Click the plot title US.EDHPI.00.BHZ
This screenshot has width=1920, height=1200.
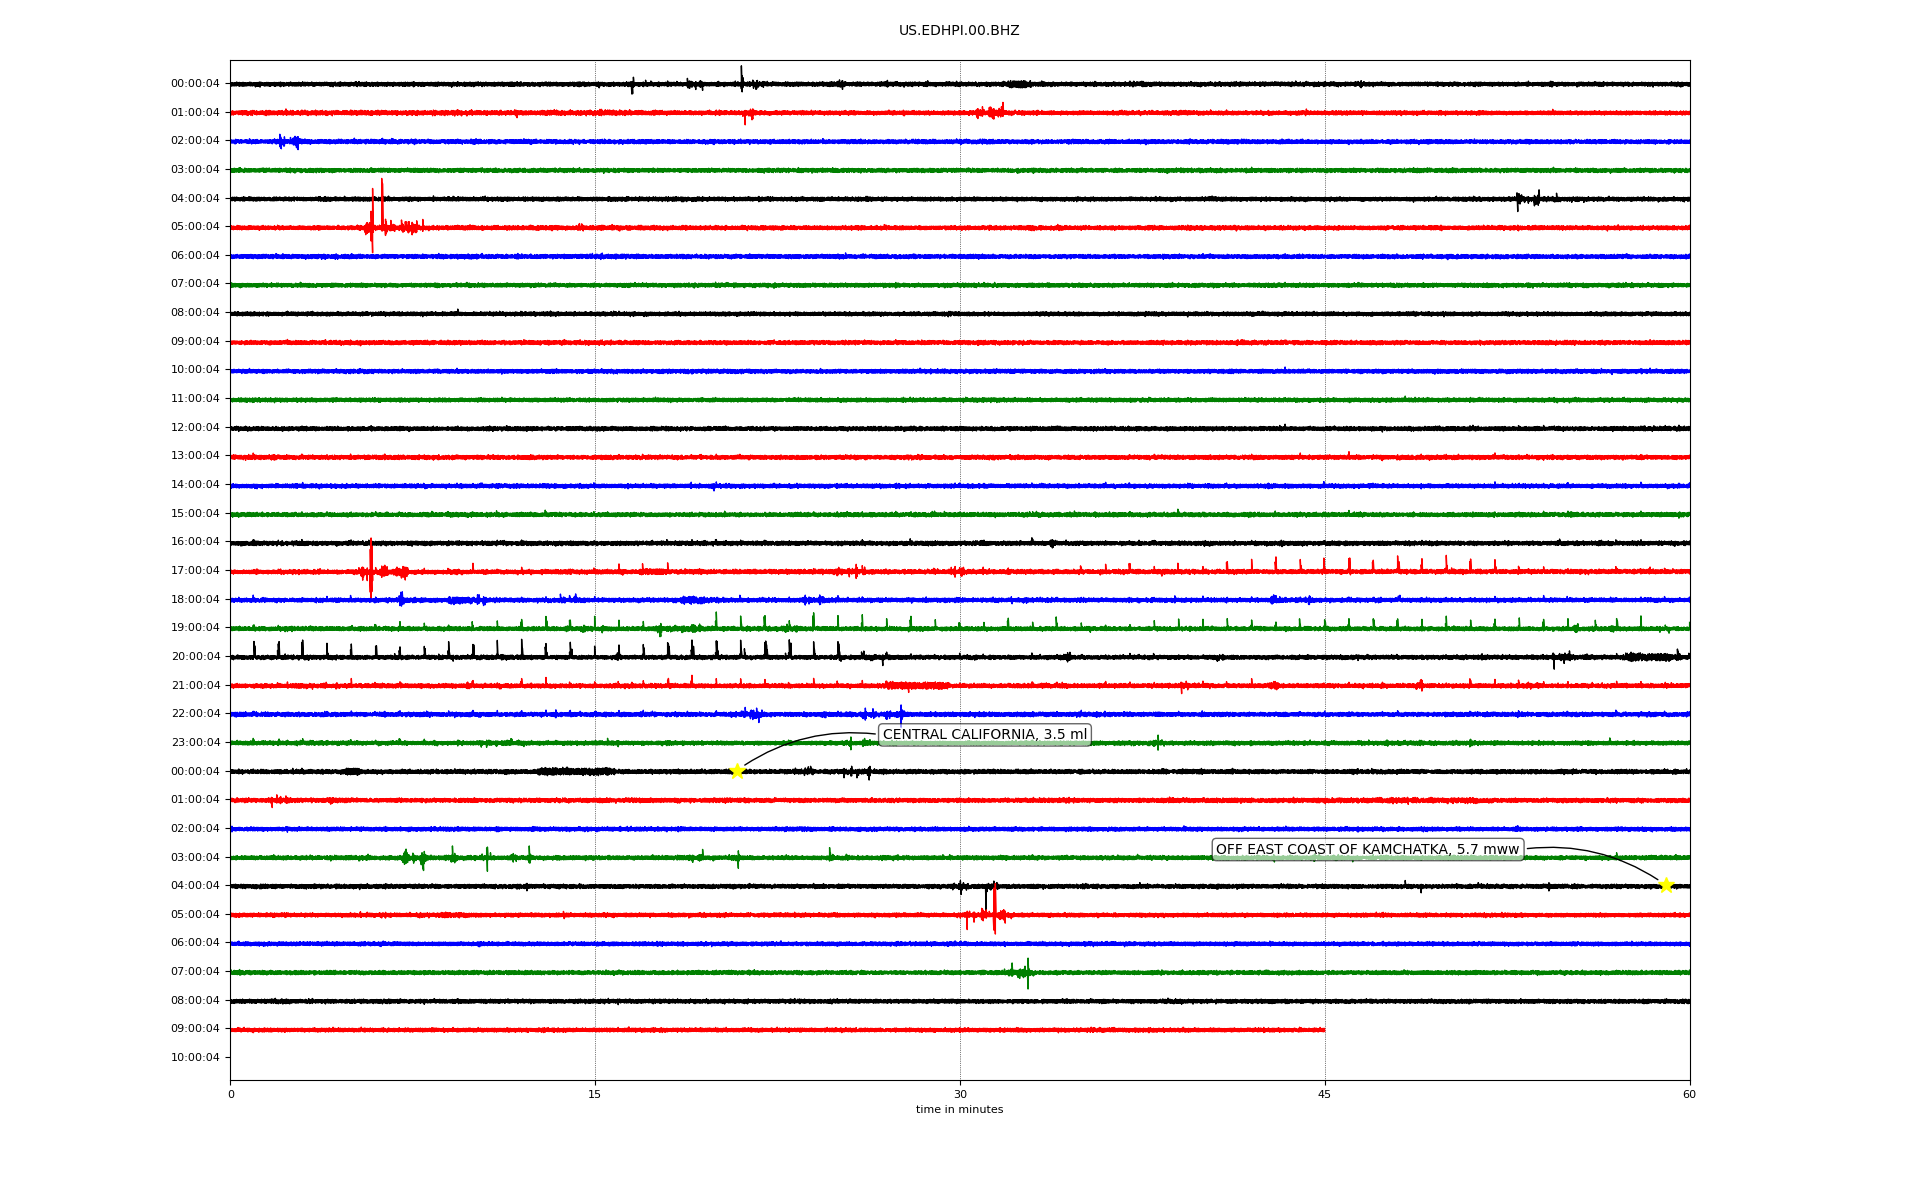point(959,31)
